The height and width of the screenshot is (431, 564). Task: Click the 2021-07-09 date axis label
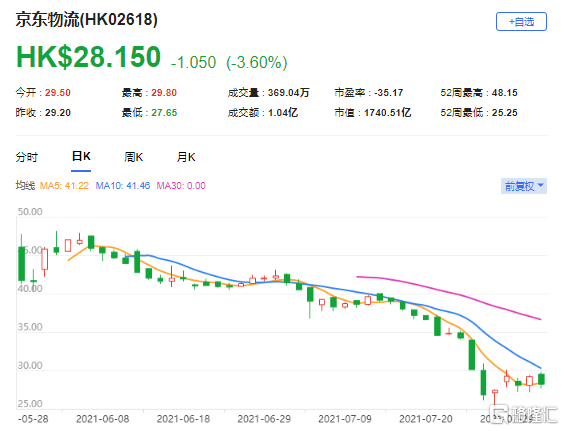(345, 419)
